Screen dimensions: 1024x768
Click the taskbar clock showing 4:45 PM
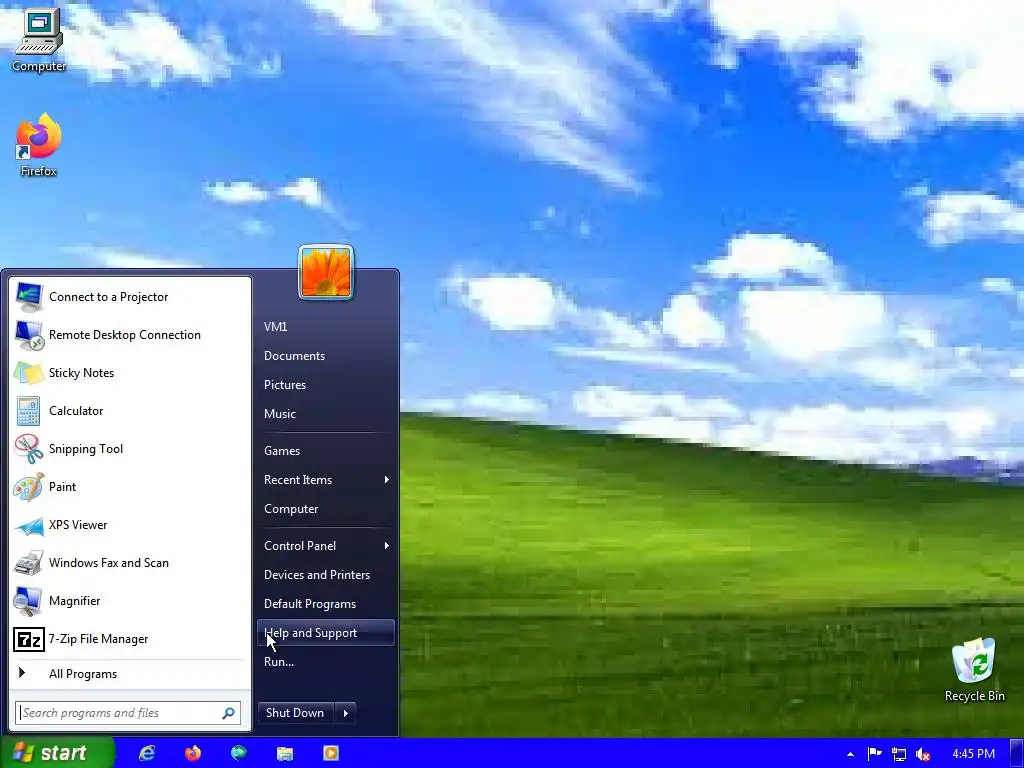pyautogui.click(x=974, y=754)
